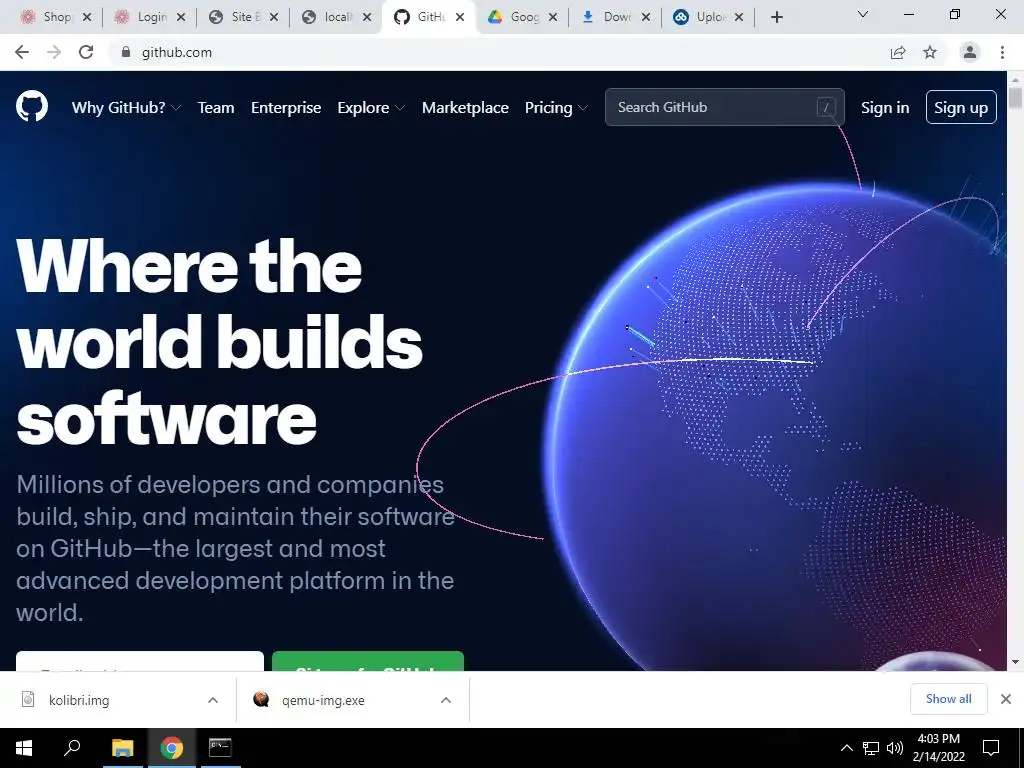1024x768 pixels.
Task: Open the Enterprise link
Action: pos(286,108)
